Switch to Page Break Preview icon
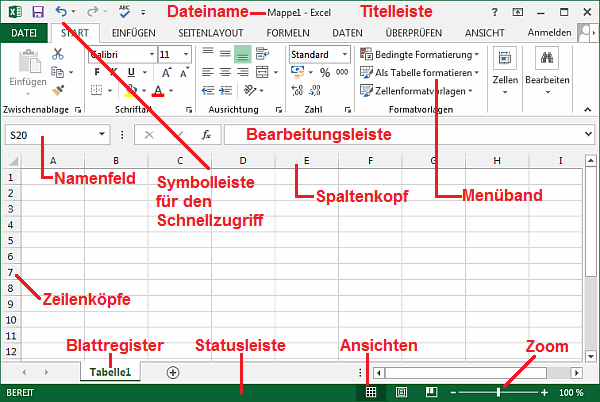Image resolution: width=600 pixels, height=402 pixels. tap(431, 392)
